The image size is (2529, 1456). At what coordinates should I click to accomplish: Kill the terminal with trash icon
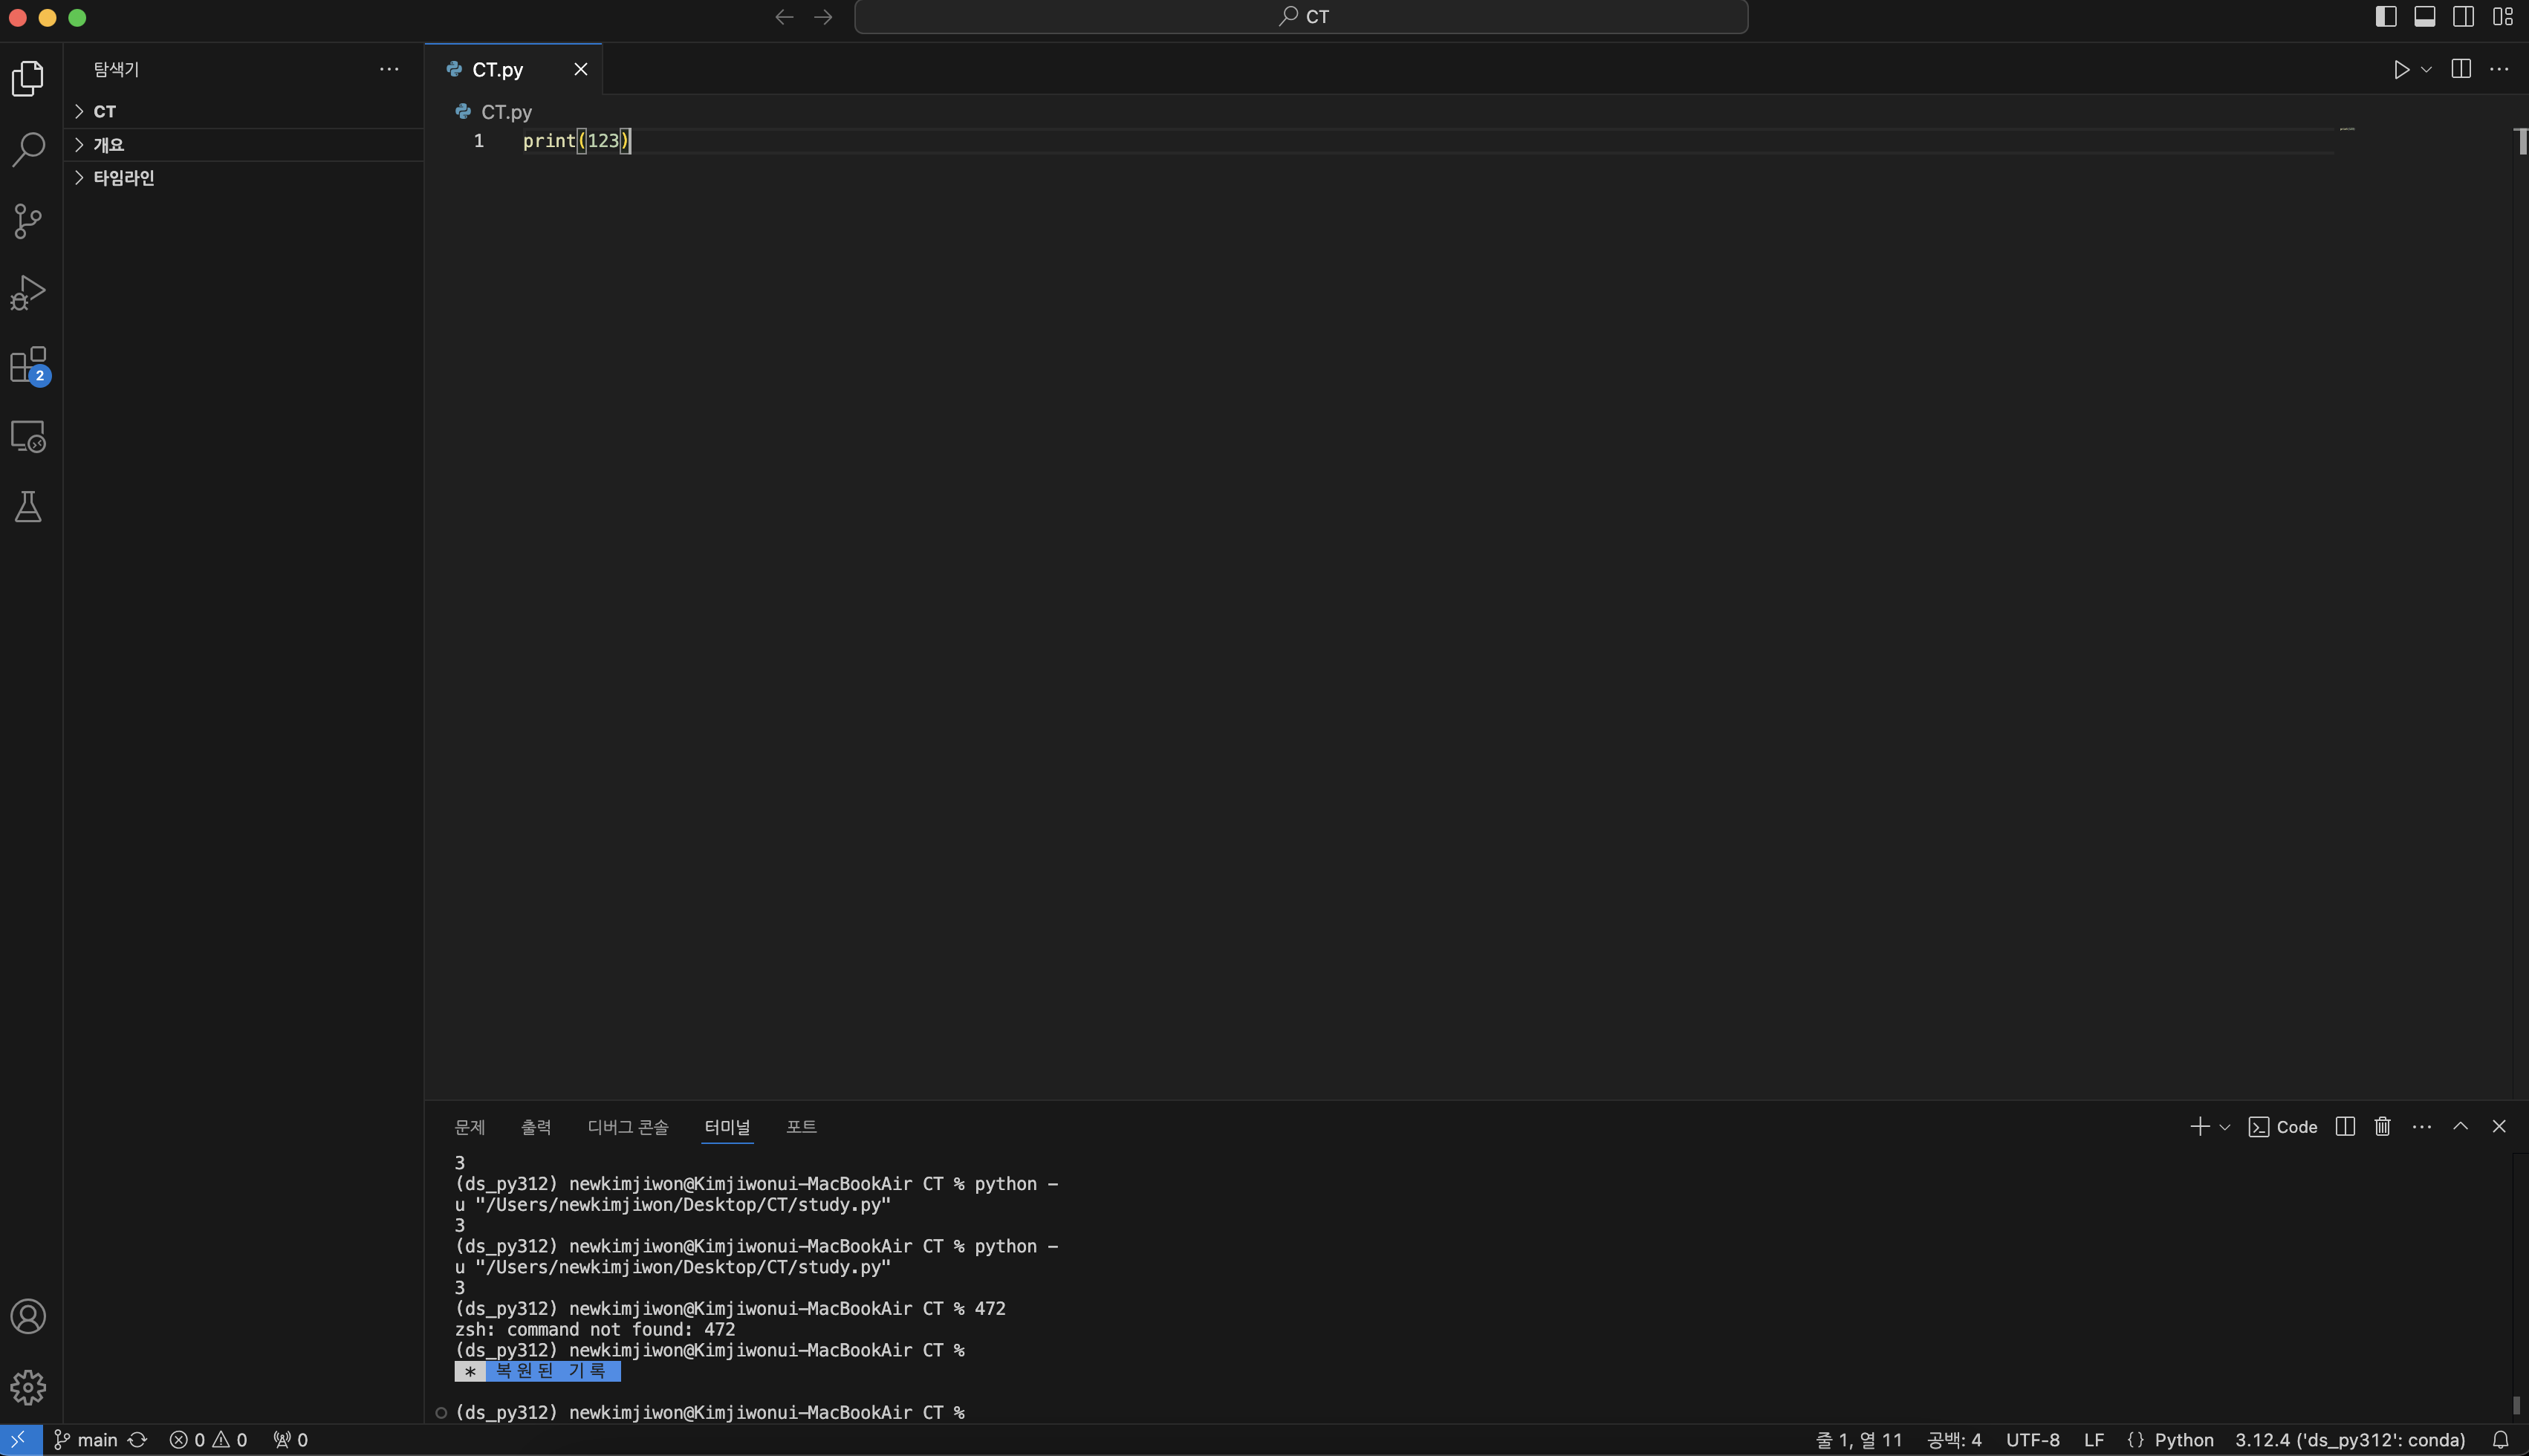pyautogui.click(x=2383, y=1127)
